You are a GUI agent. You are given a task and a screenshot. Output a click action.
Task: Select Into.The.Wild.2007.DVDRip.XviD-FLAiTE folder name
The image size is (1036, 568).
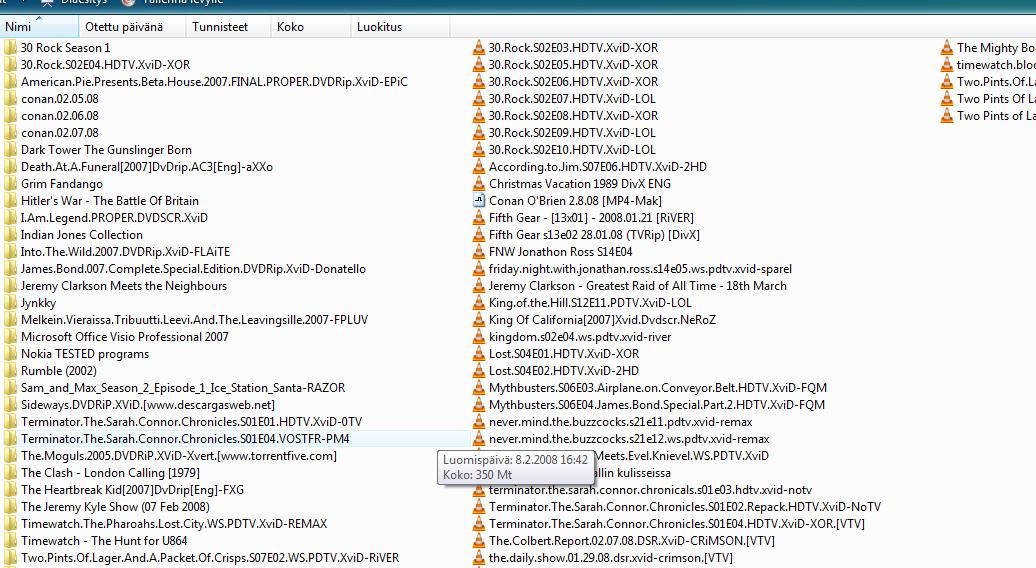[x=126, y=252]
